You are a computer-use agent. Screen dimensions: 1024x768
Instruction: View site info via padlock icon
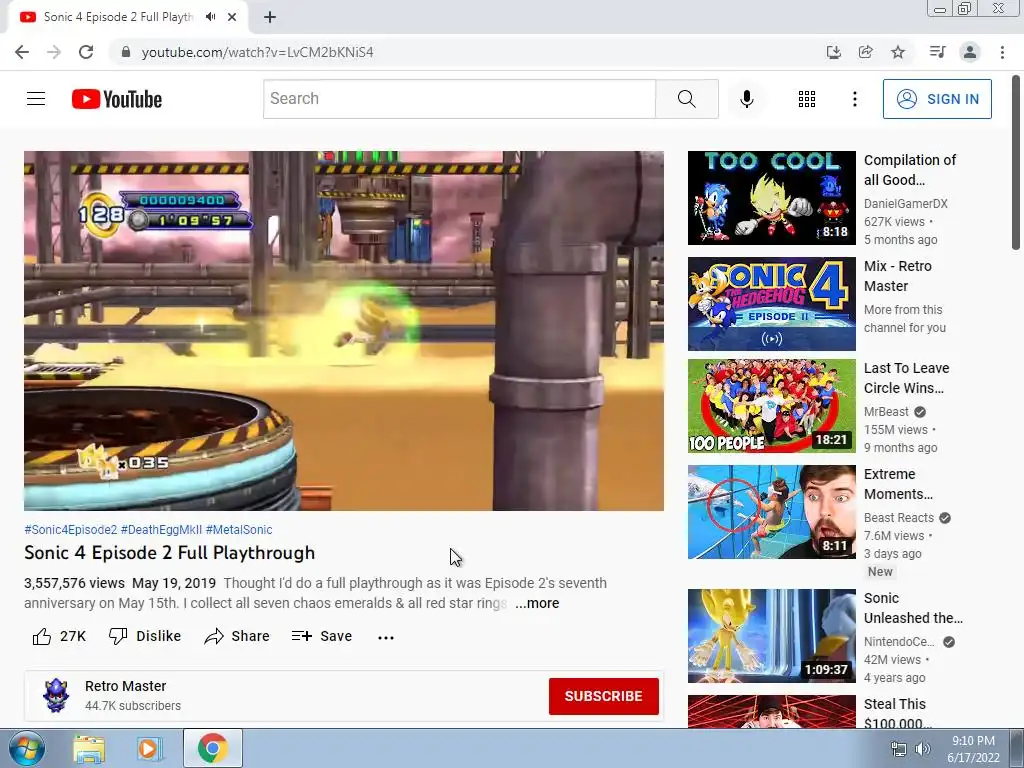coord(126,52)
